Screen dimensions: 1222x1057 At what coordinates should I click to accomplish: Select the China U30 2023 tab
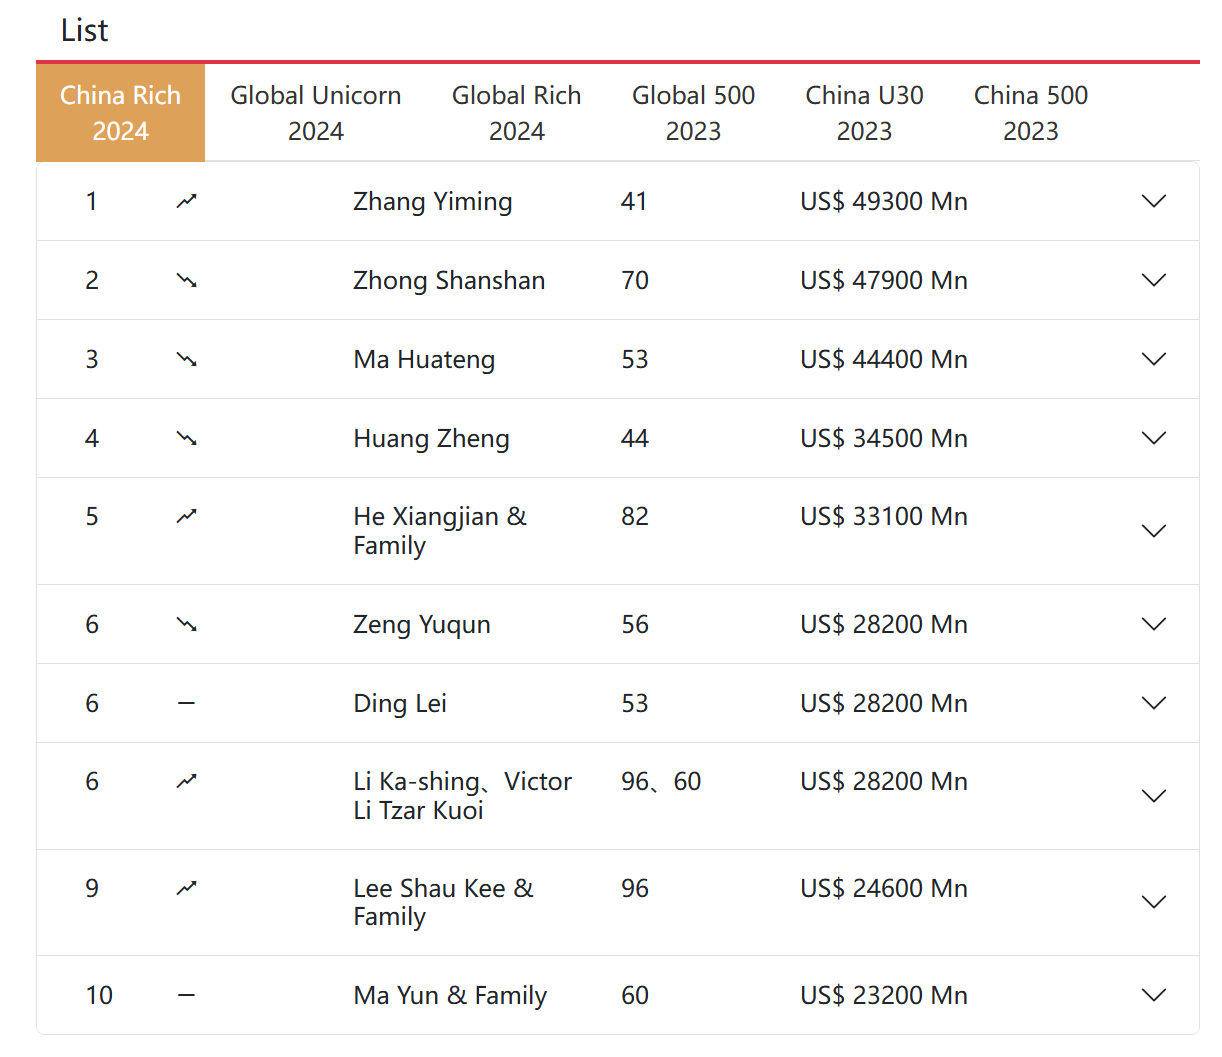[864, 112]
